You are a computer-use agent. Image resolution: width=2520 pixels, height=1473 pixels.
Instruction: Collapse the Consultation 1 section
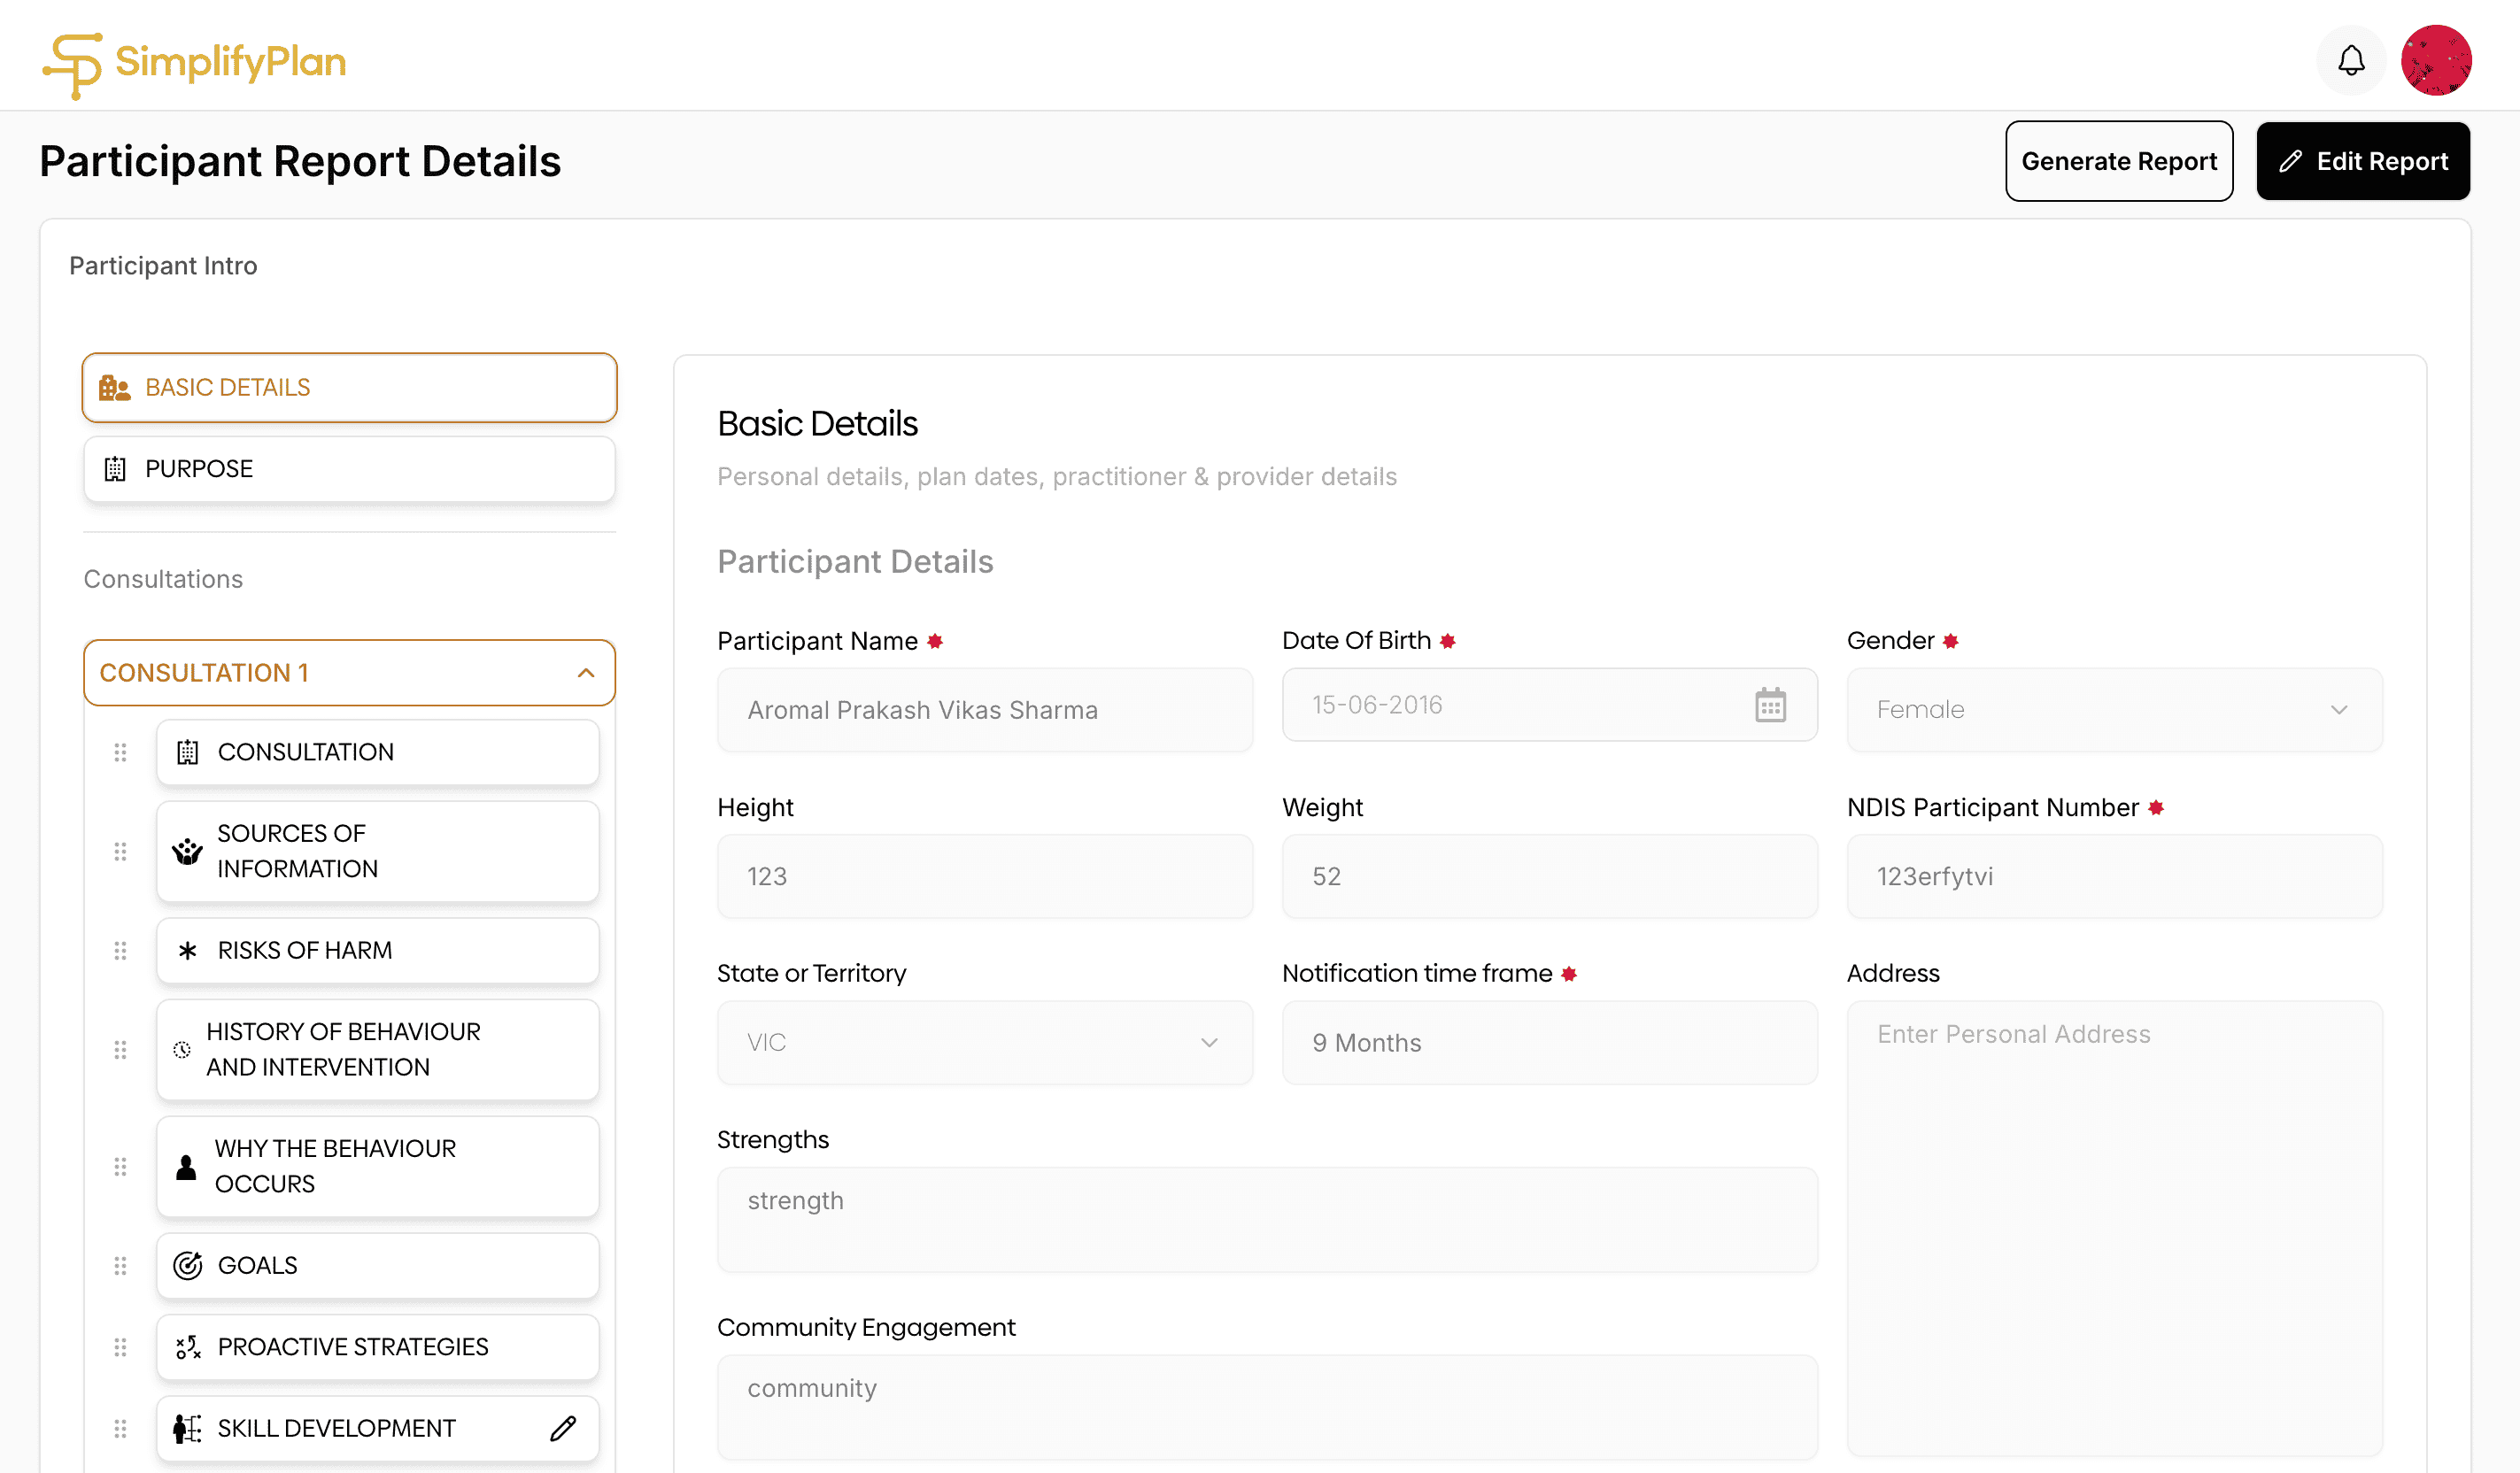pyautogui.click(x=586, y=673)
